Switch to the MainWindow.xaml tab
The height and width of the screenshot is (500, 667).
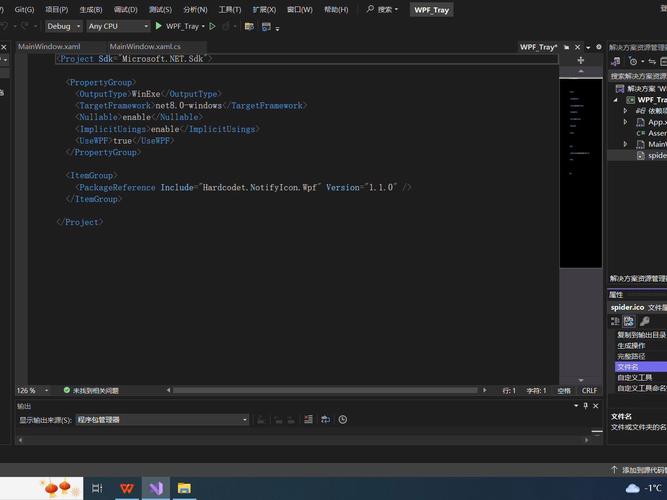tap(49, 46)
